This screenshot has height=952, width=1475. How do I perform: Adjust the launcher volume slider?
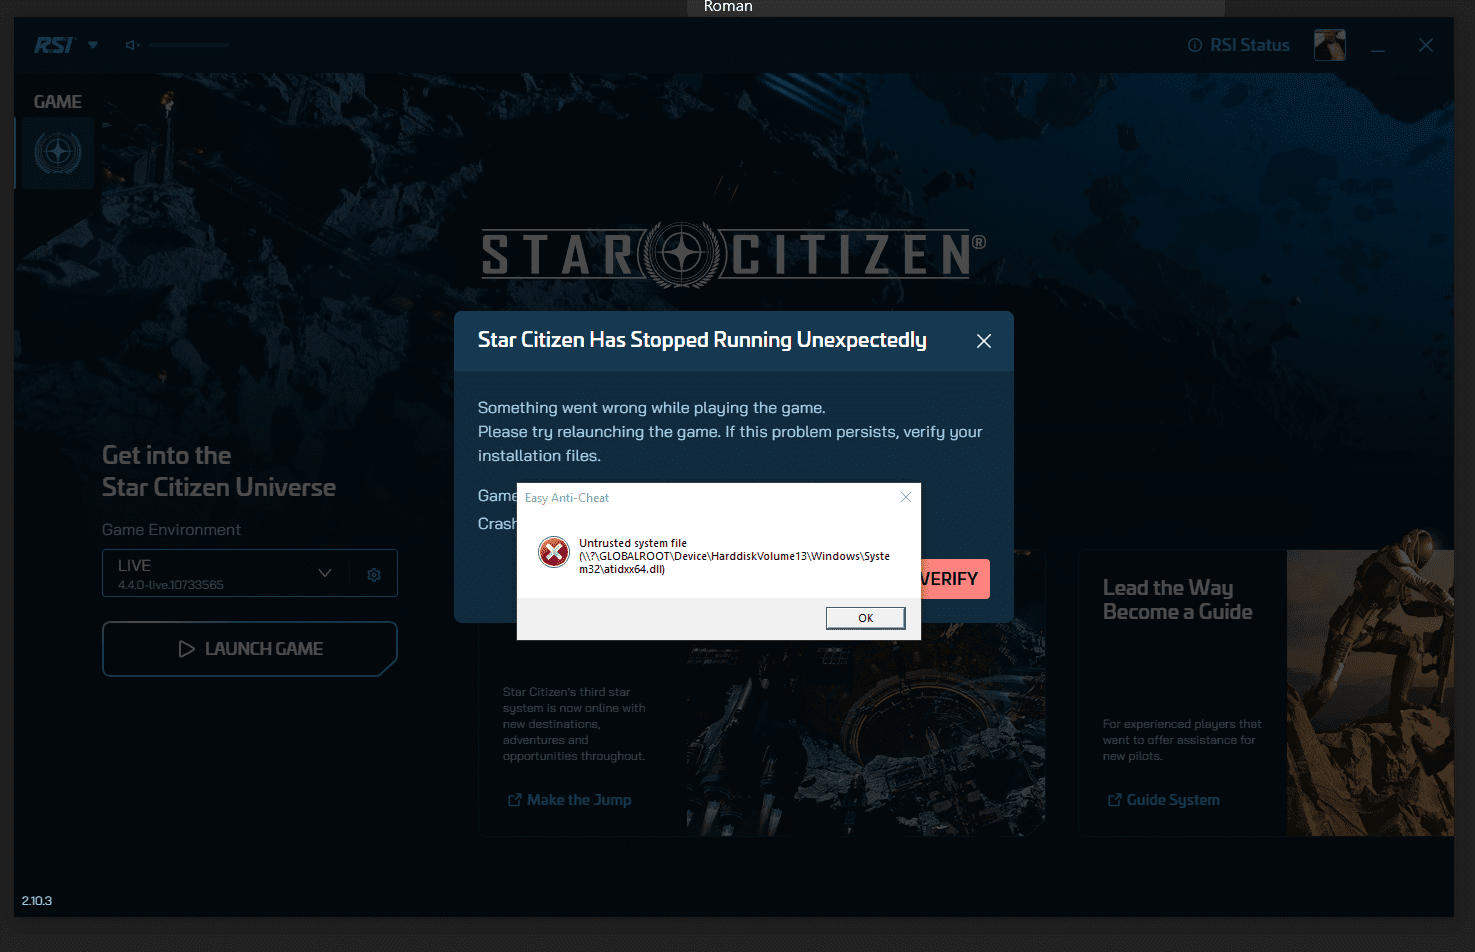tap(189, 45)
